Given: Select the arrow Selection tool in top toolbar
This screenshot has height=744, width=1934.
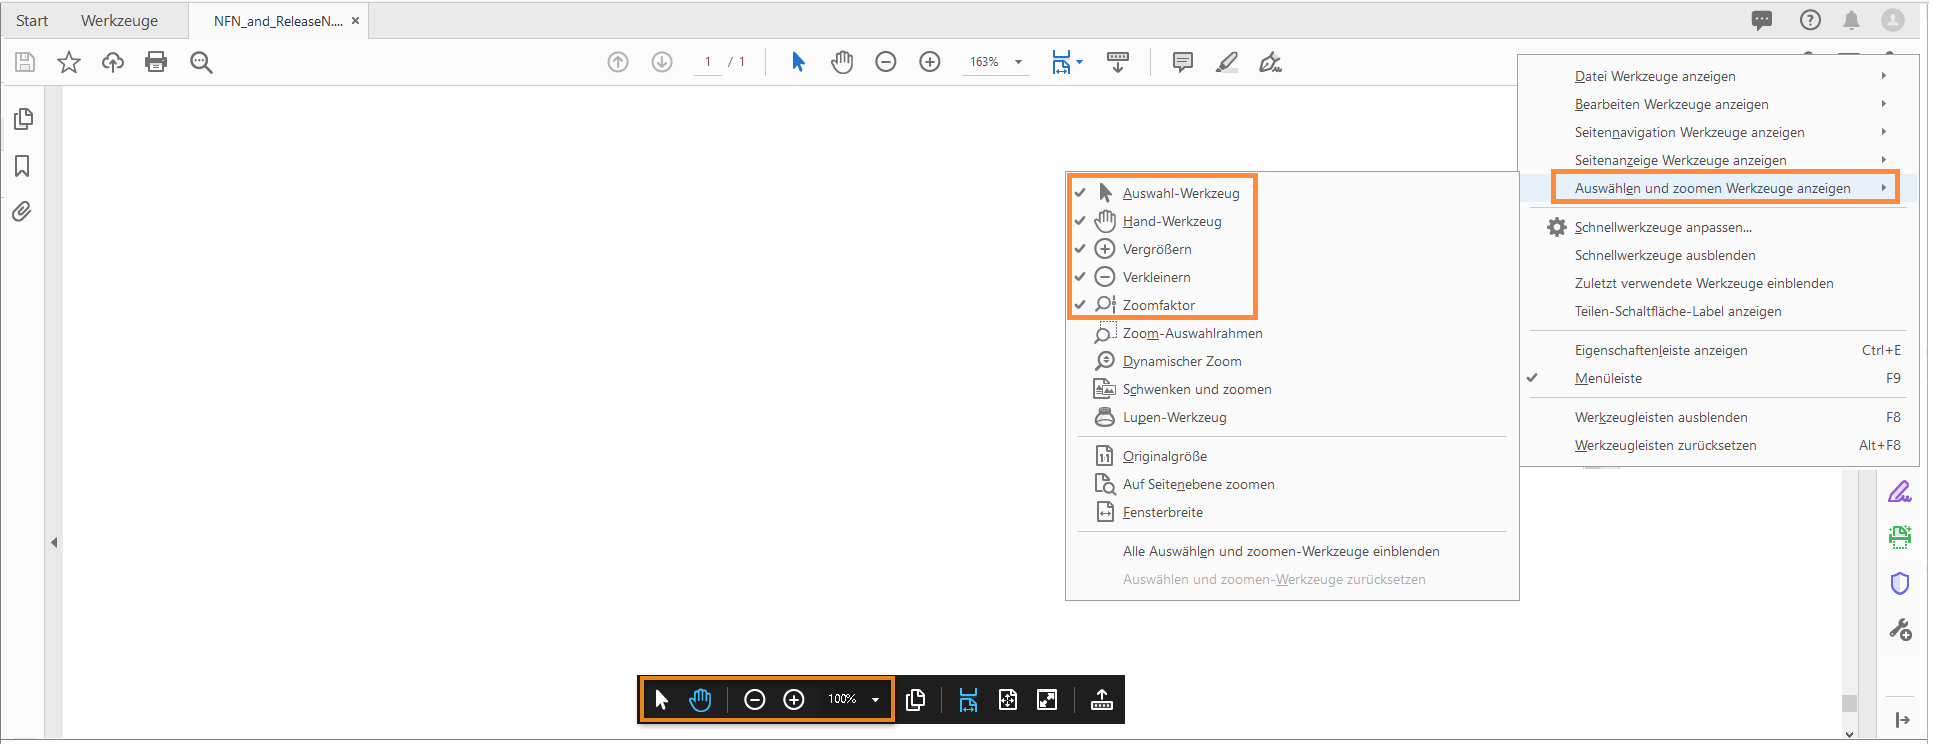Looking at the screenshot, I should tap(798, 62).
